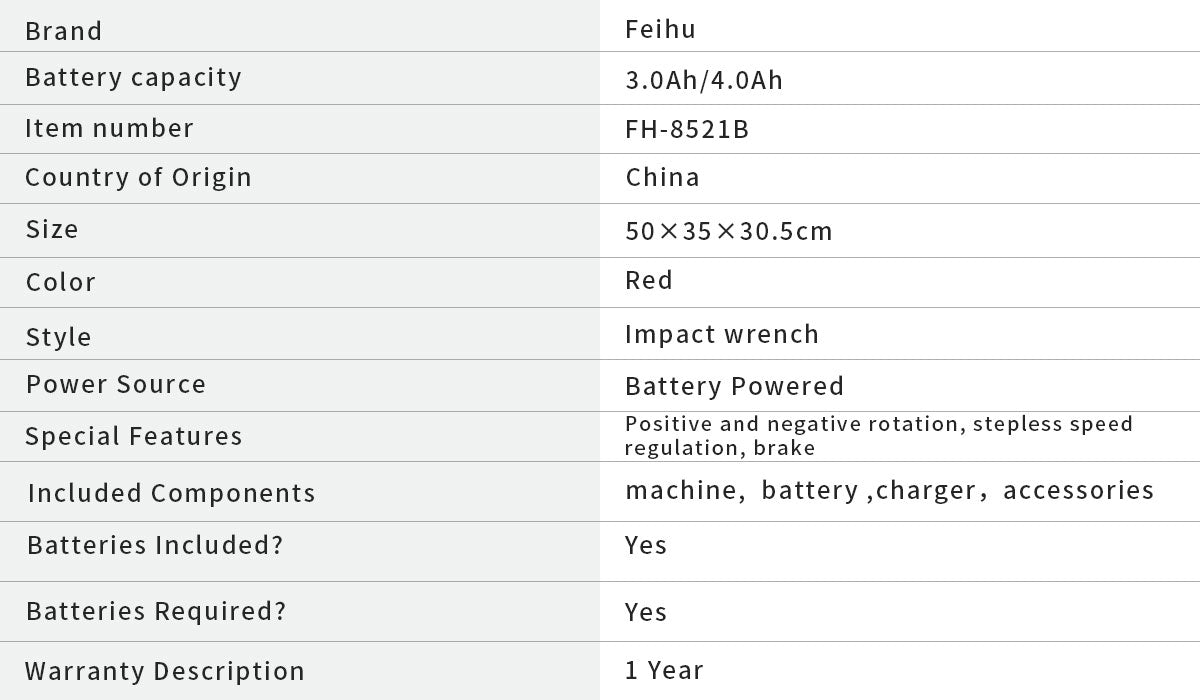
Task: Click the Brand label cell
Action: [63, 31]
